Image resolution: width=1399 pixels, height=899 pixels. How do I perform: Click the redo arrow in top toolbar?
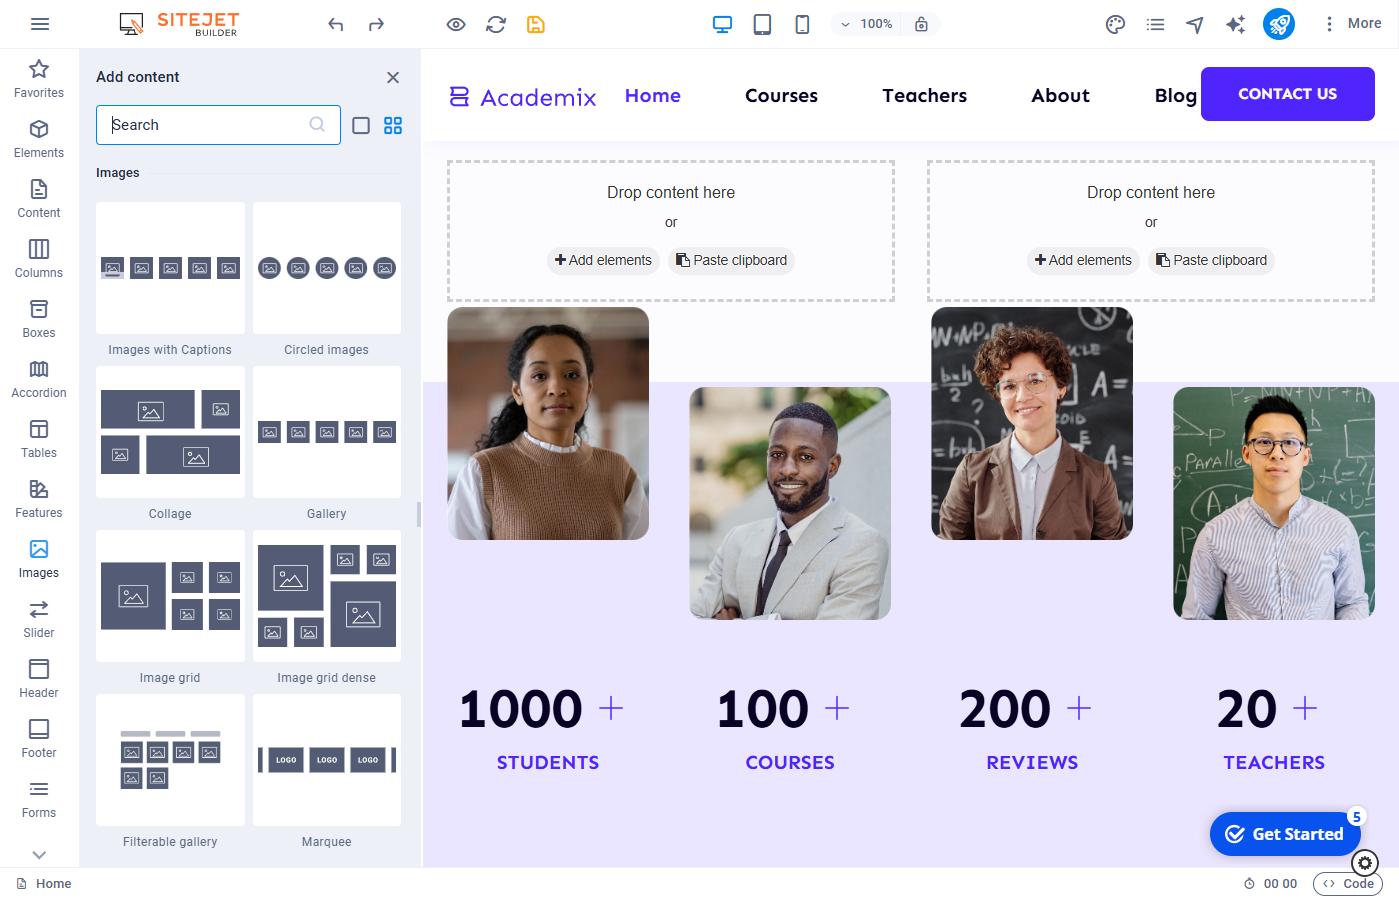click(376, 24)
